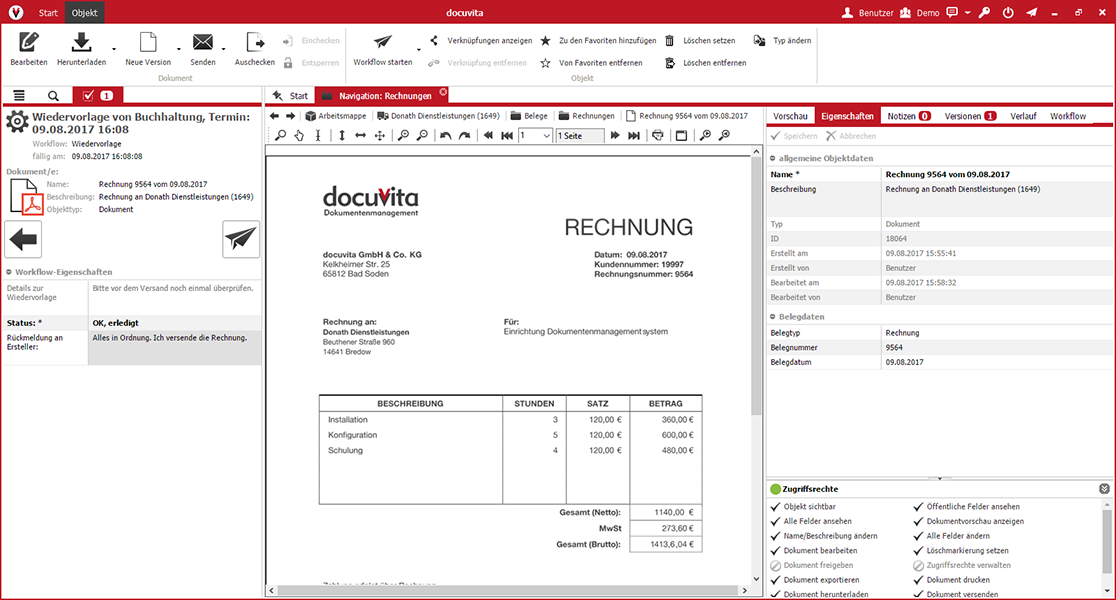Fit page to width with horizontal arrows icon
The image size is (1116, 600).
point(360,135)
